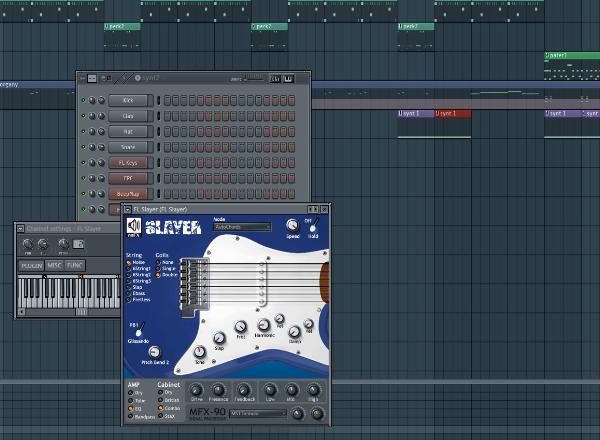The width and height of the screenshot is (600, 440).
Task: Click the Damp knob on guitar body
Action: (294, 331)
